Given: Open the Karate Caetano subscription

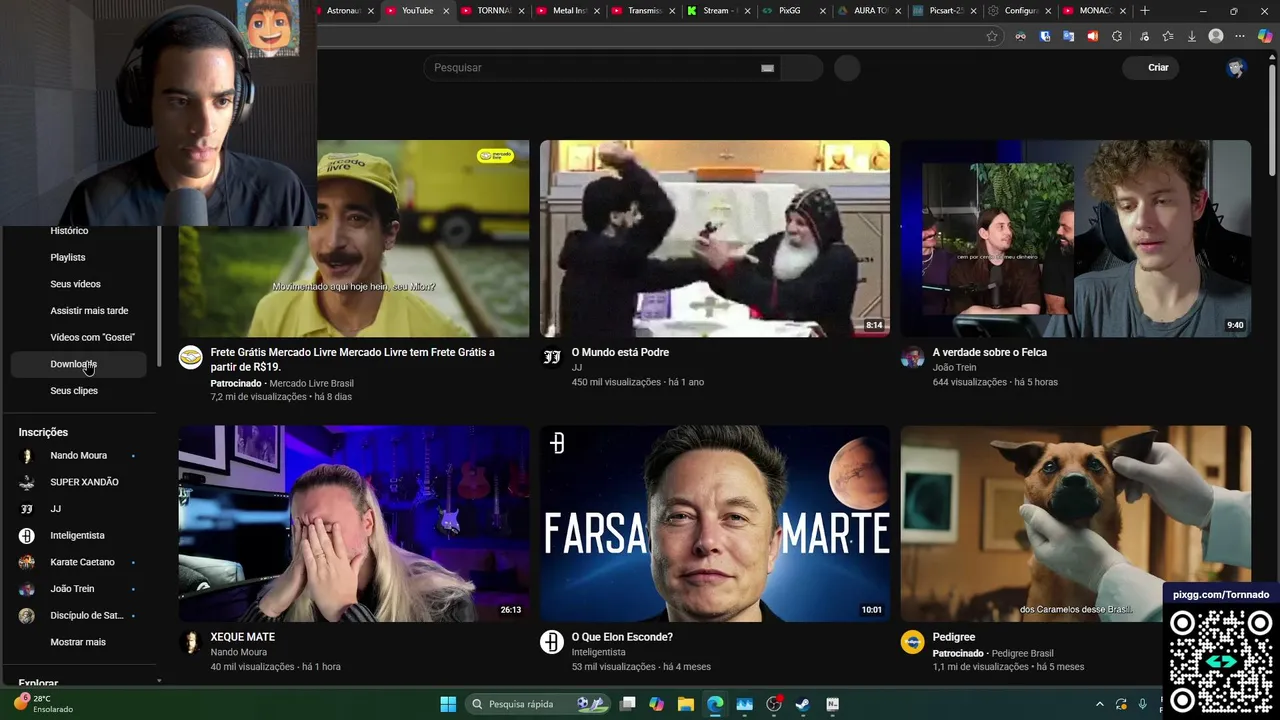Looking at the screenshot, I should 79,562.
